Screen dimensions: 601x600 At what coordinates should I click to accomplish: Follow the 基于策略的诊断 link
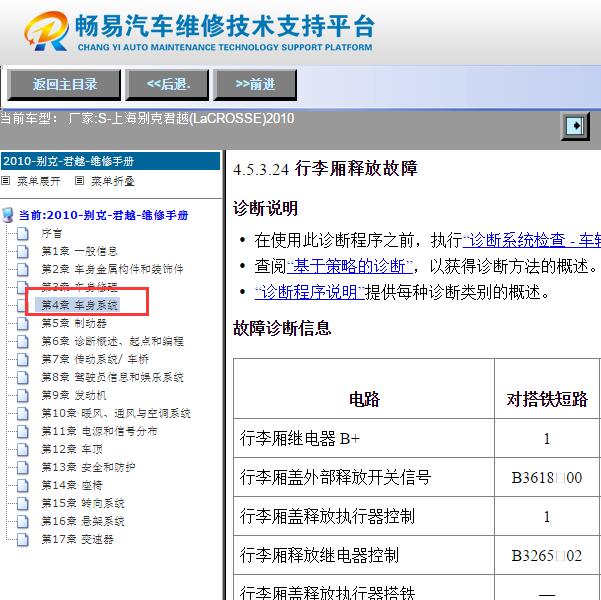(350, 266)
